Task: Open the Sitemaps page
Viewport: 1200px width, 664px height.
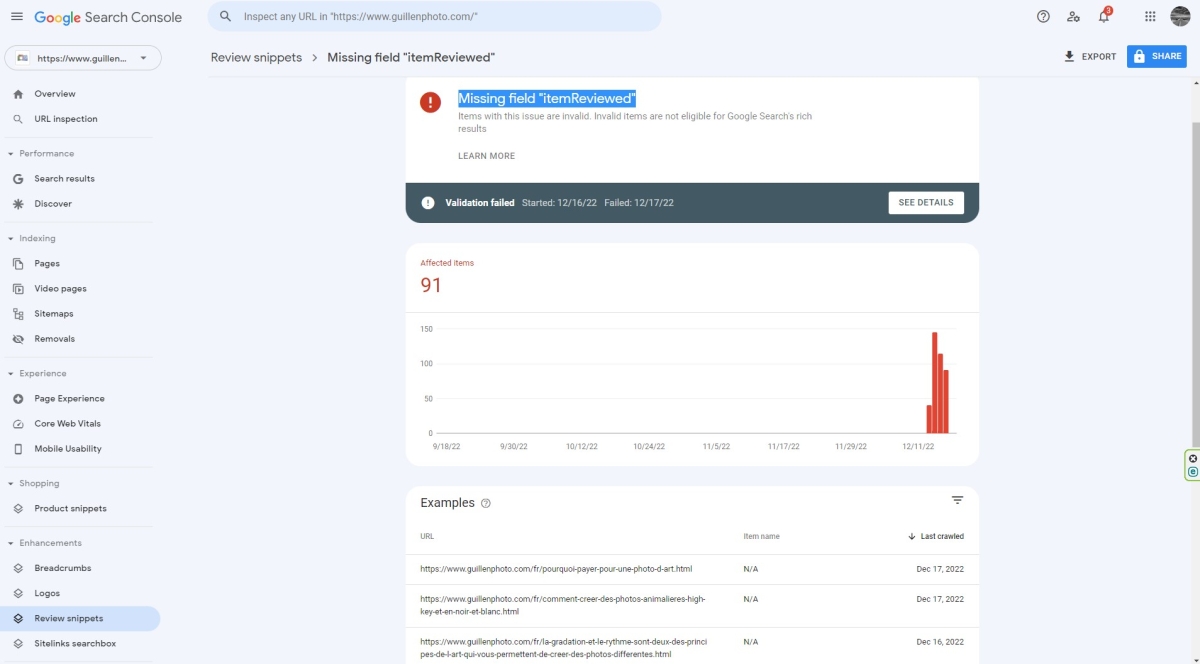Action: point(54,314)
